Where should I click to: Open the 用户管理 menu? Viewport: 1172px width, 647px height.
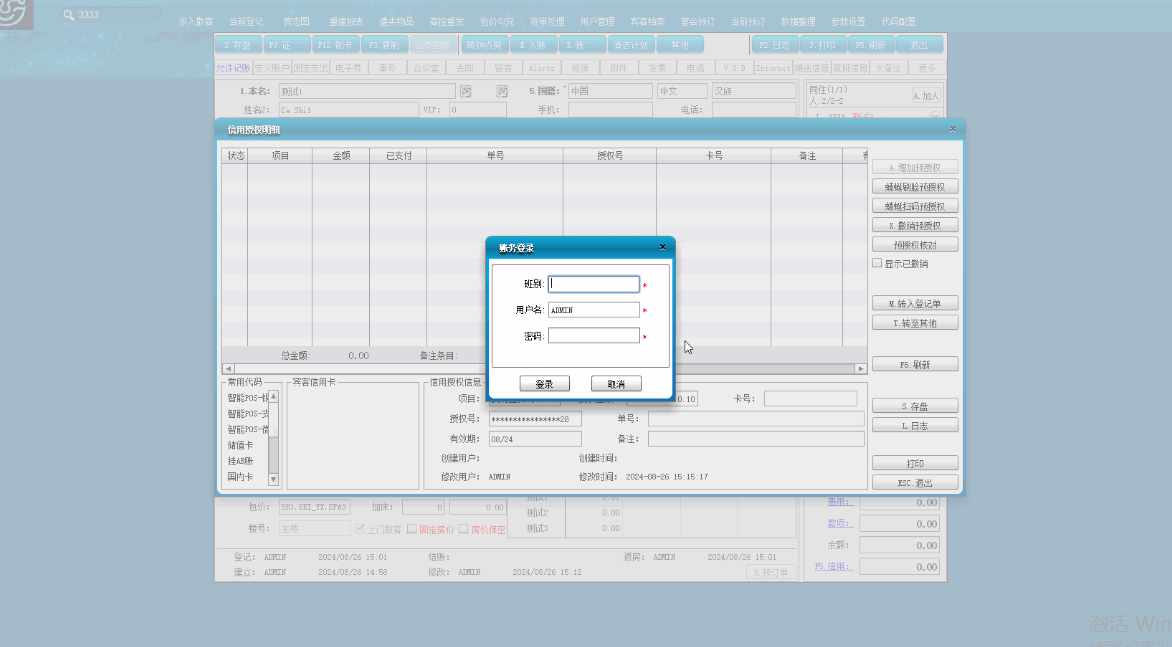click(597, 22)
